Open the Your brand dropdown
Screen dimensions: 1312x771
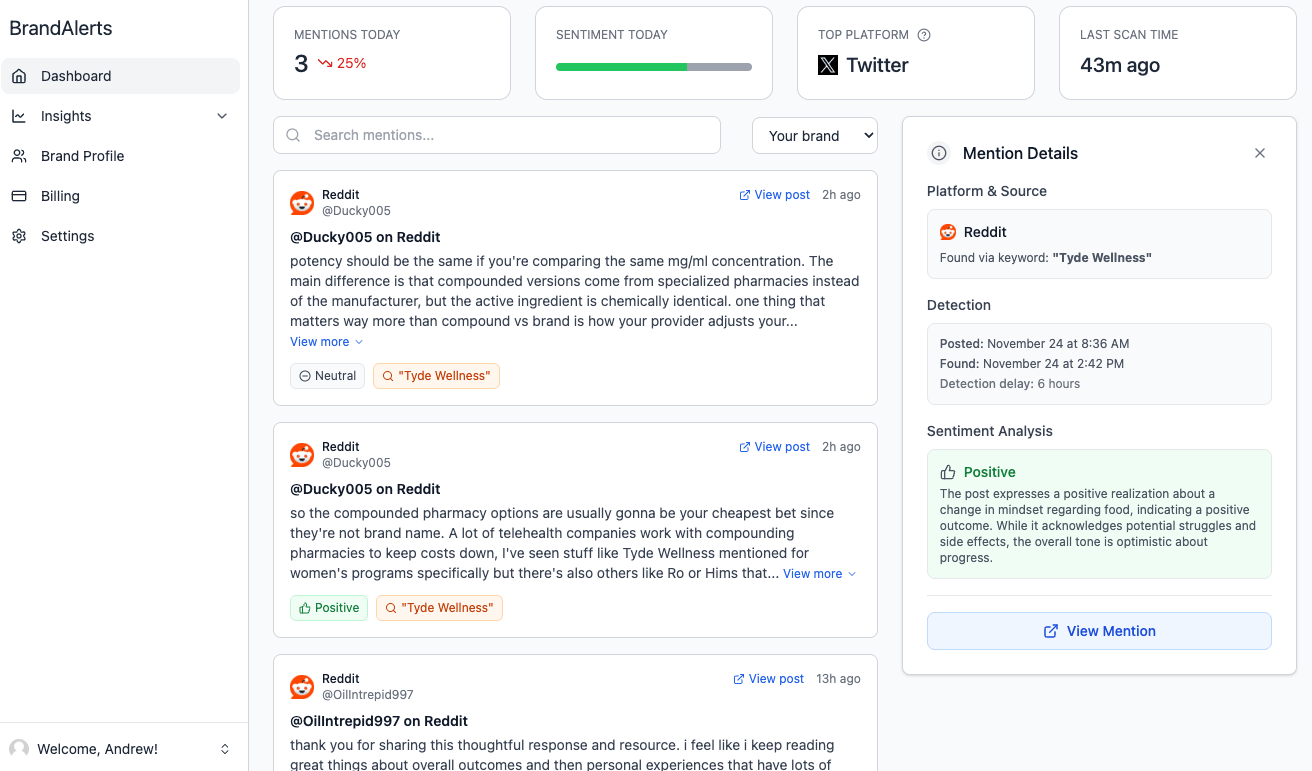[x=815, y=136]
